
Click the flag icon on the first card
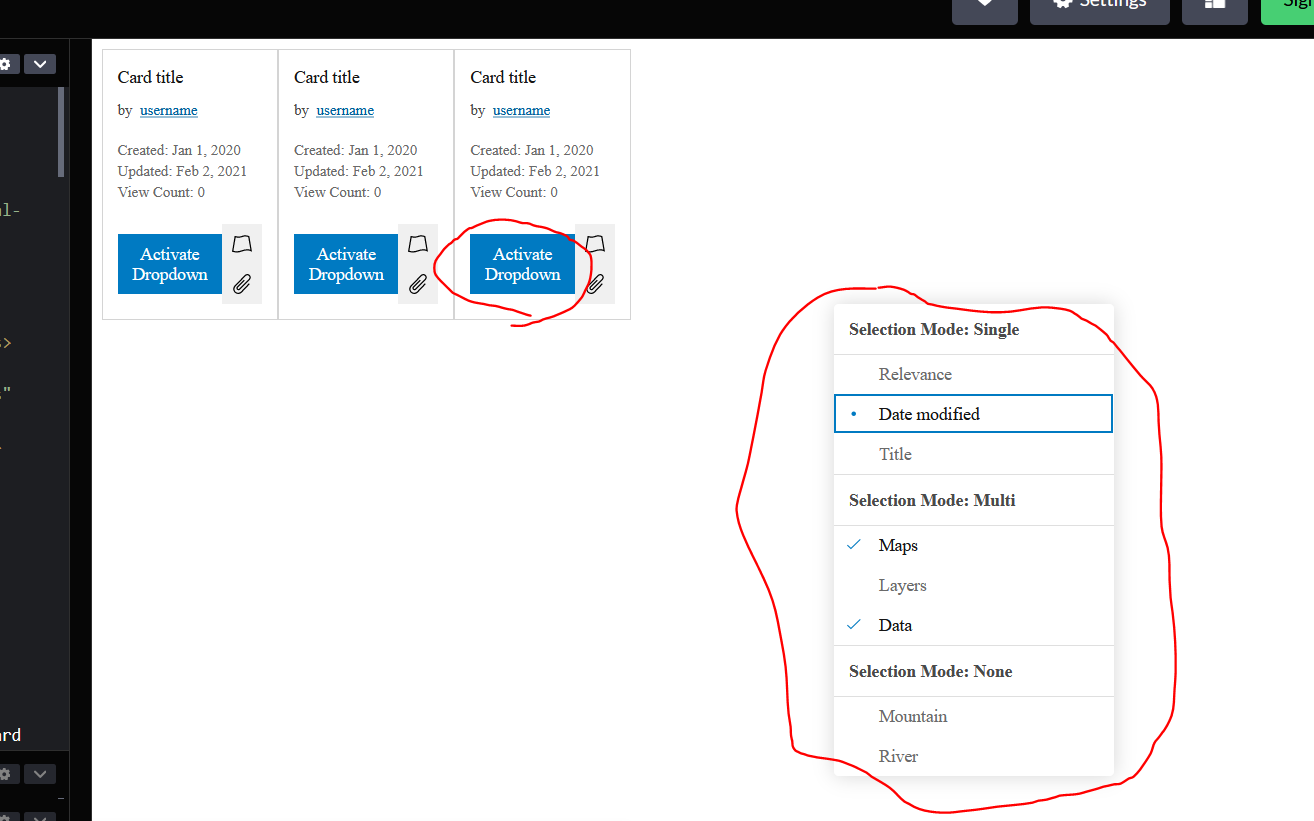click(241, 243)
